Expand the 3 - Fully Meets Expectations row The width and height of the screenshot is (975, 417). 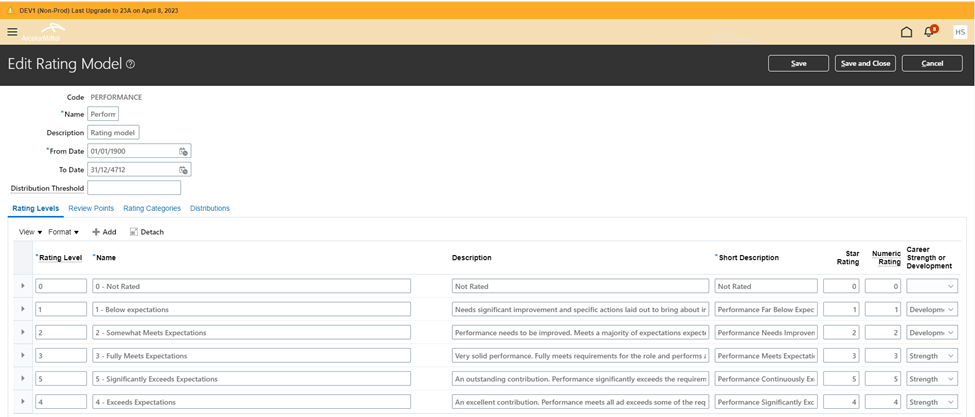point(23,355)
